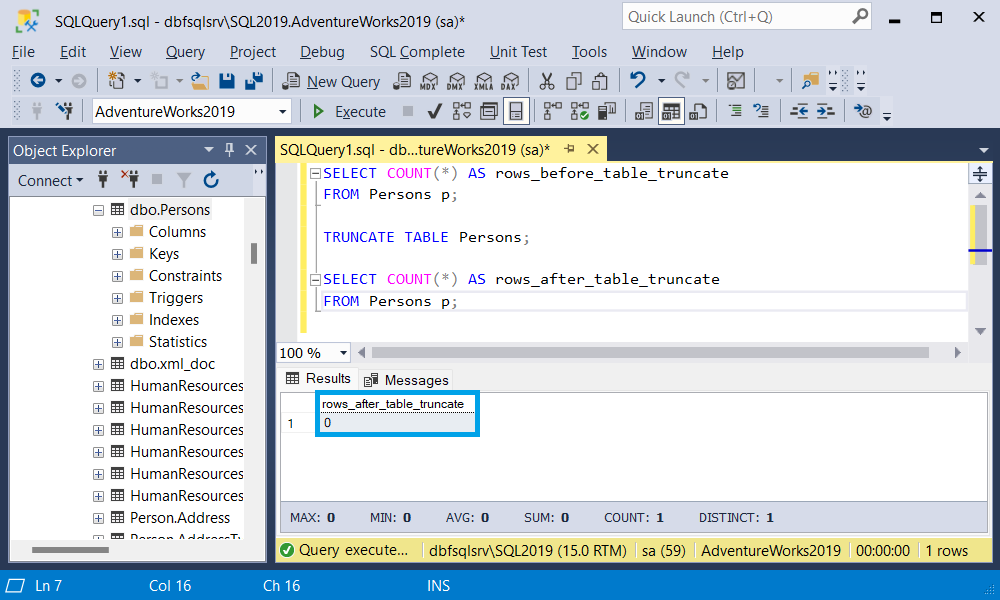The image size is (1000, 600).
Task: Toggle the filter in Object Explorer
Action: [x=183, y=180]
